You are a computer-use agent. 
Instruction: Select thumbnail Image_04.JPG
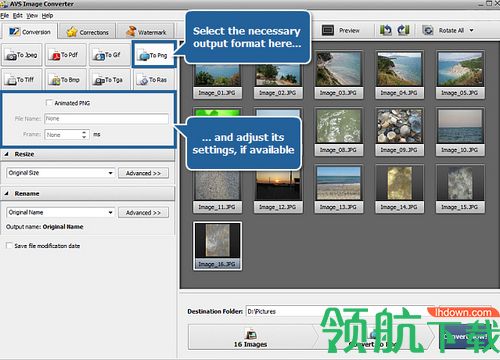399,75
